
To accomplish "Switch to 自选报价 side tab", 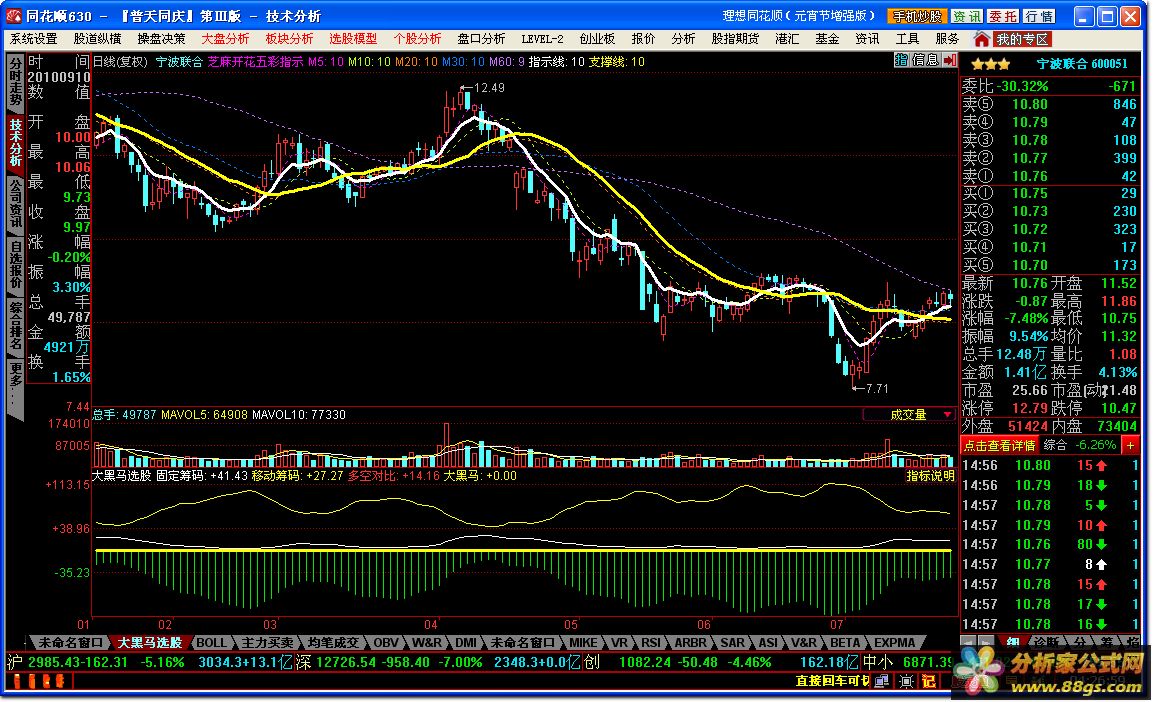I will (x=15, y=265).
